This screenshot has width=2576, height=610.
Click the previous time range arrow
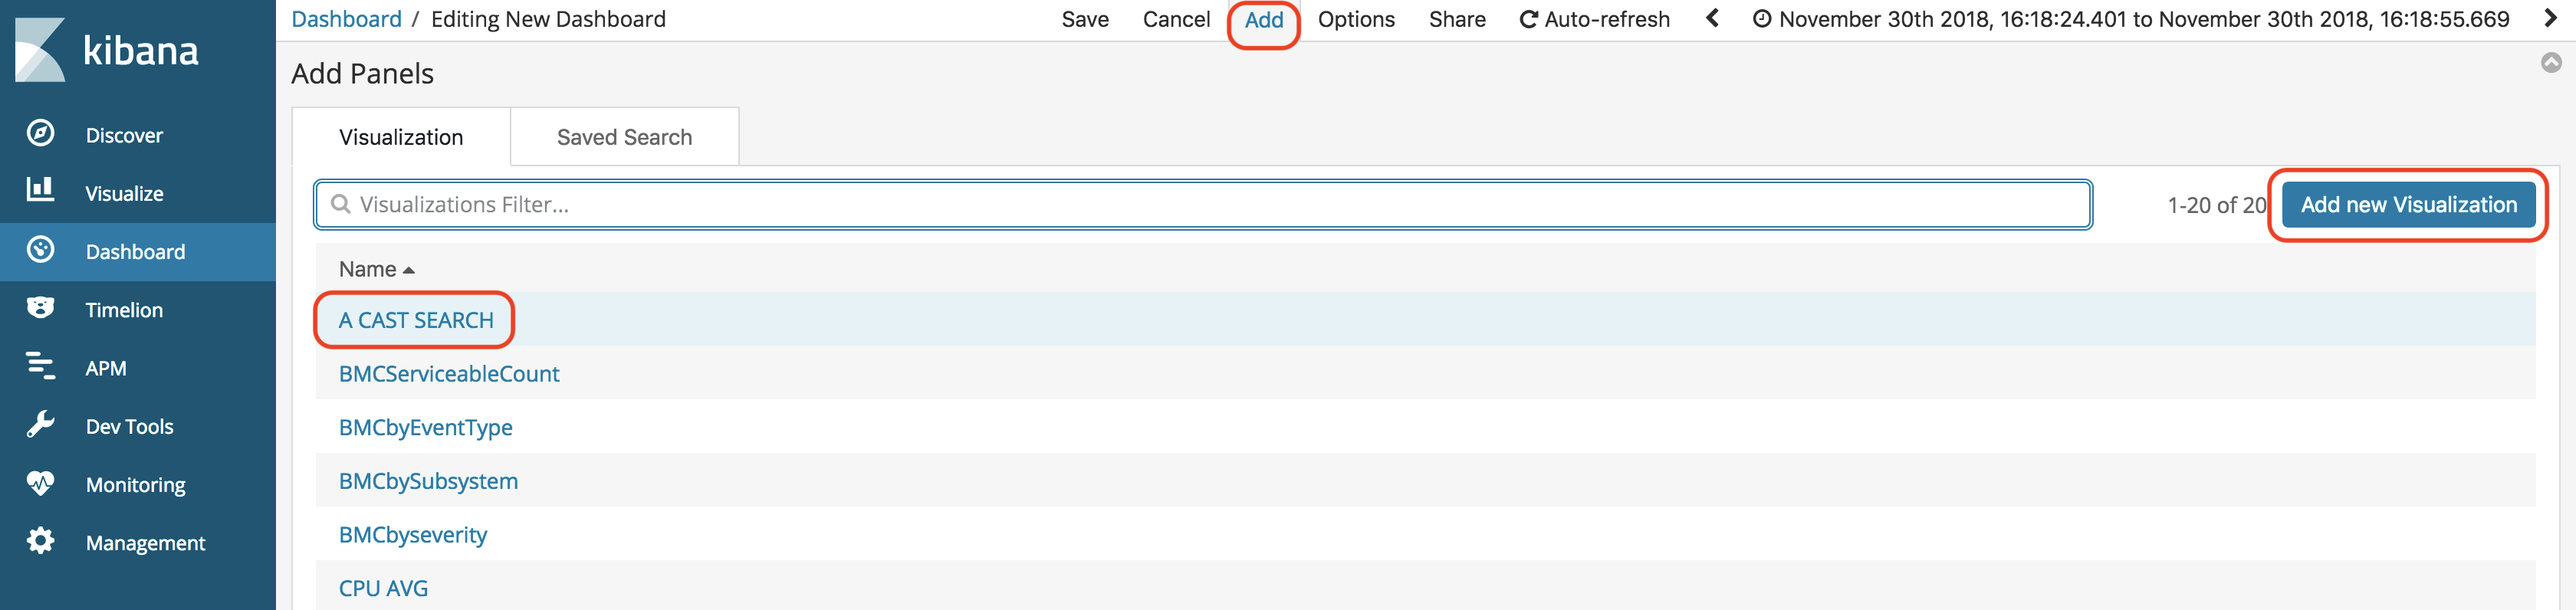pyautogui.click(x=1712, y=18)
